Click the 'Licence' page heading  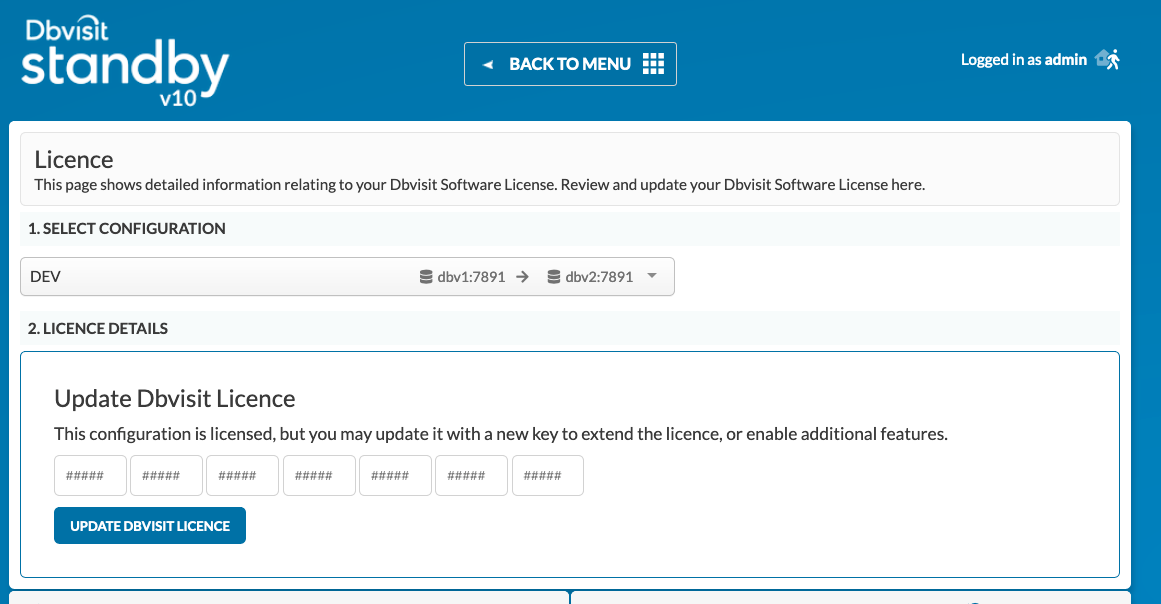point(74,160)
